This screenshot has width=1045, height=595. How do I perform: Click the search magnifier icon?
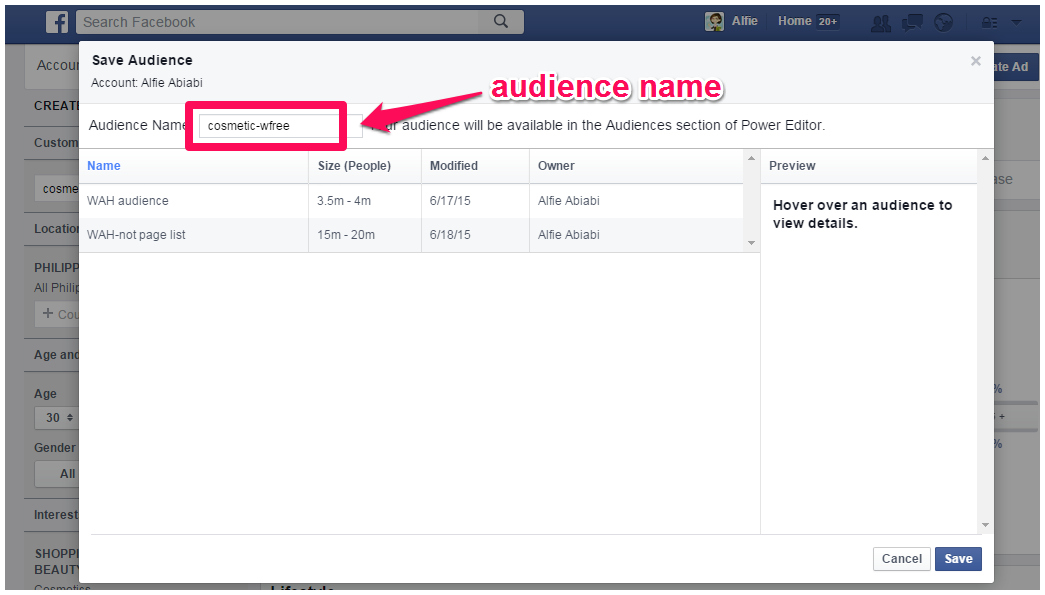coord(501,21)
